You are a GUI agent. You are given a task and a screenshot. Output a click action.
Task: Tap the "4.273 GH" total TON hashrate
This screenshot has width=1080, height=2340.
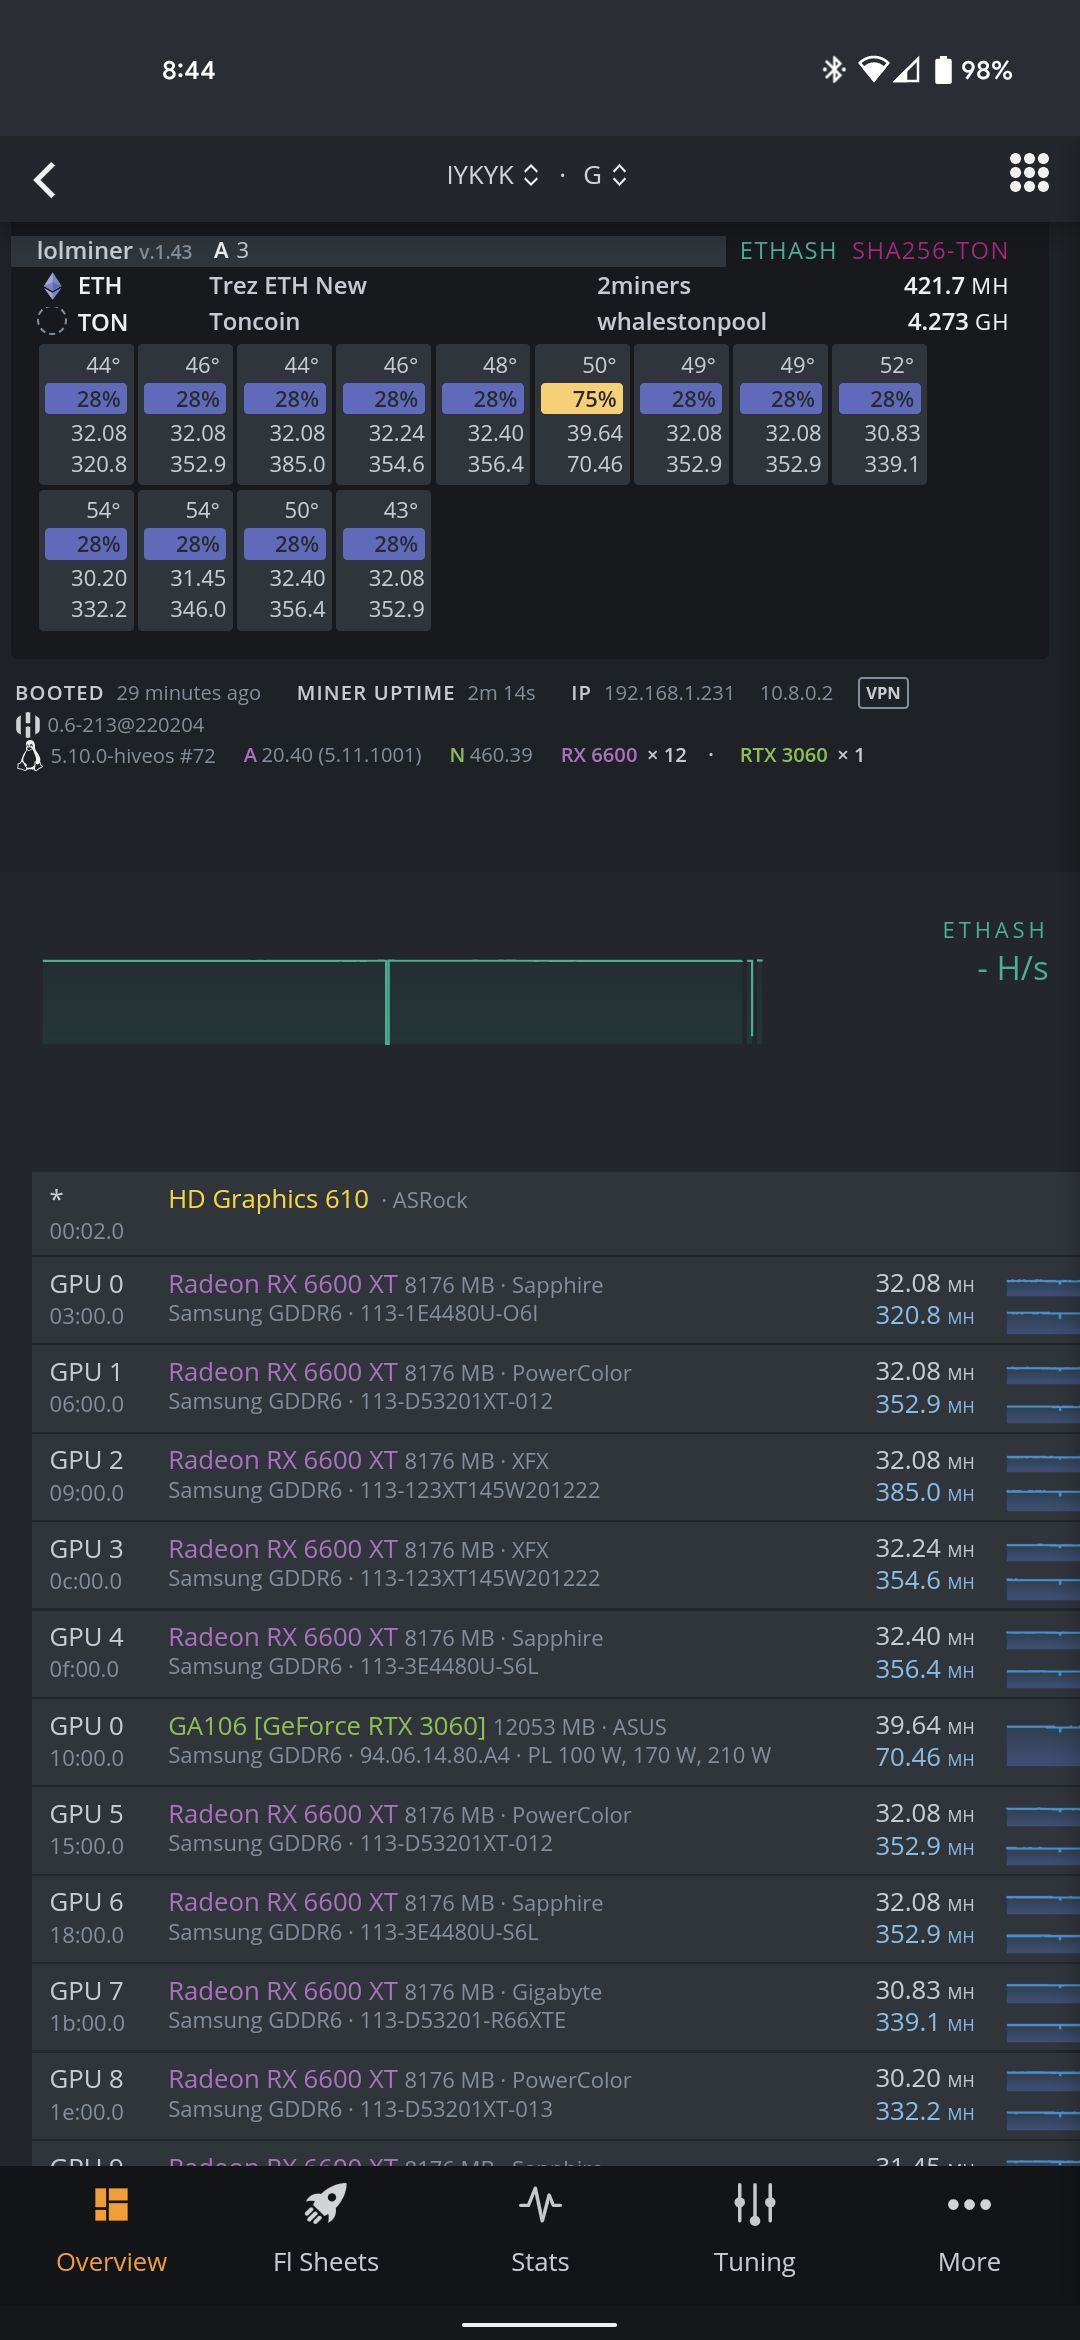click(958, 322)
